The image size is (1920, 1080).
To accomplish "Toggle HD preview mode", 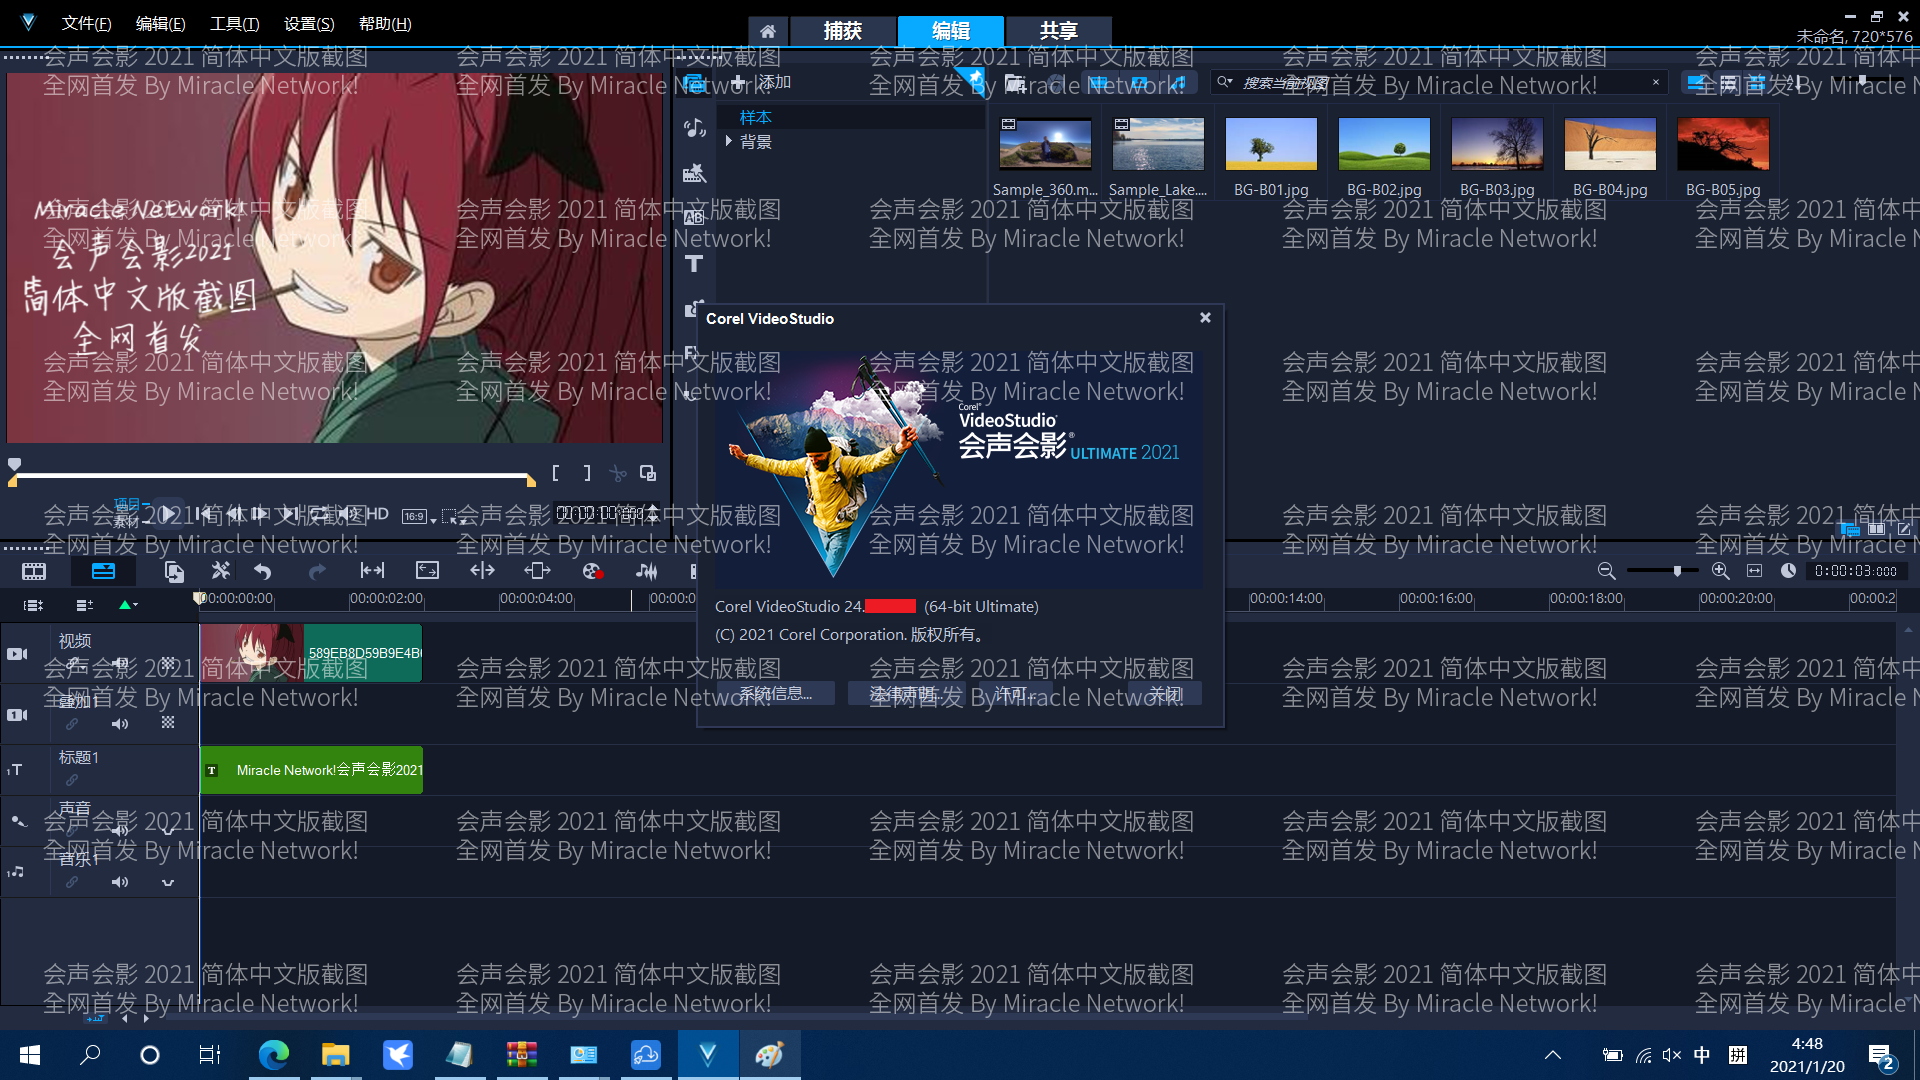I will 377,514.
